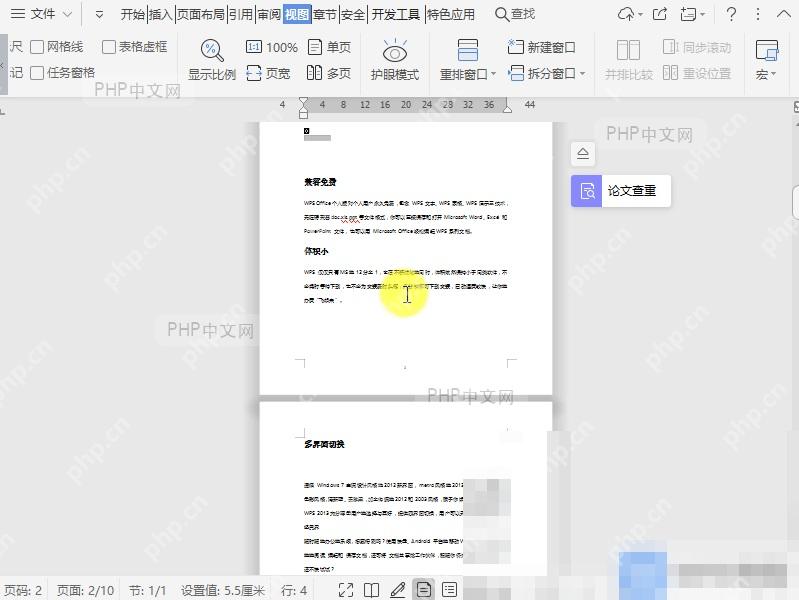799x600 pixels.
Task: Switch to 页宽 page width view
Action: pos(268,73)
